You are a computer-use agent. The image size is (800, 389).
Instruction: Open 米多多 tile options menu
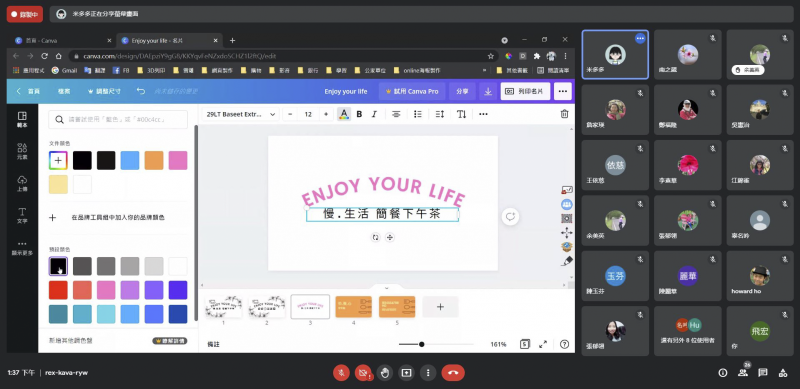click(640, 38)
